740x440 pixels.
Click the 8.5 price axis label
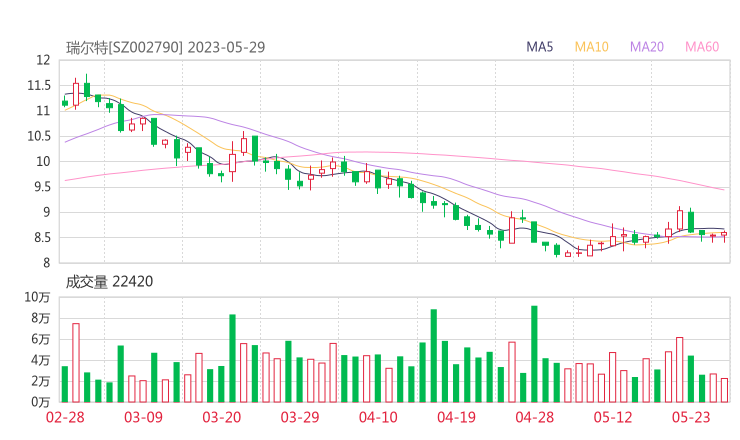(x=42, y=237)
